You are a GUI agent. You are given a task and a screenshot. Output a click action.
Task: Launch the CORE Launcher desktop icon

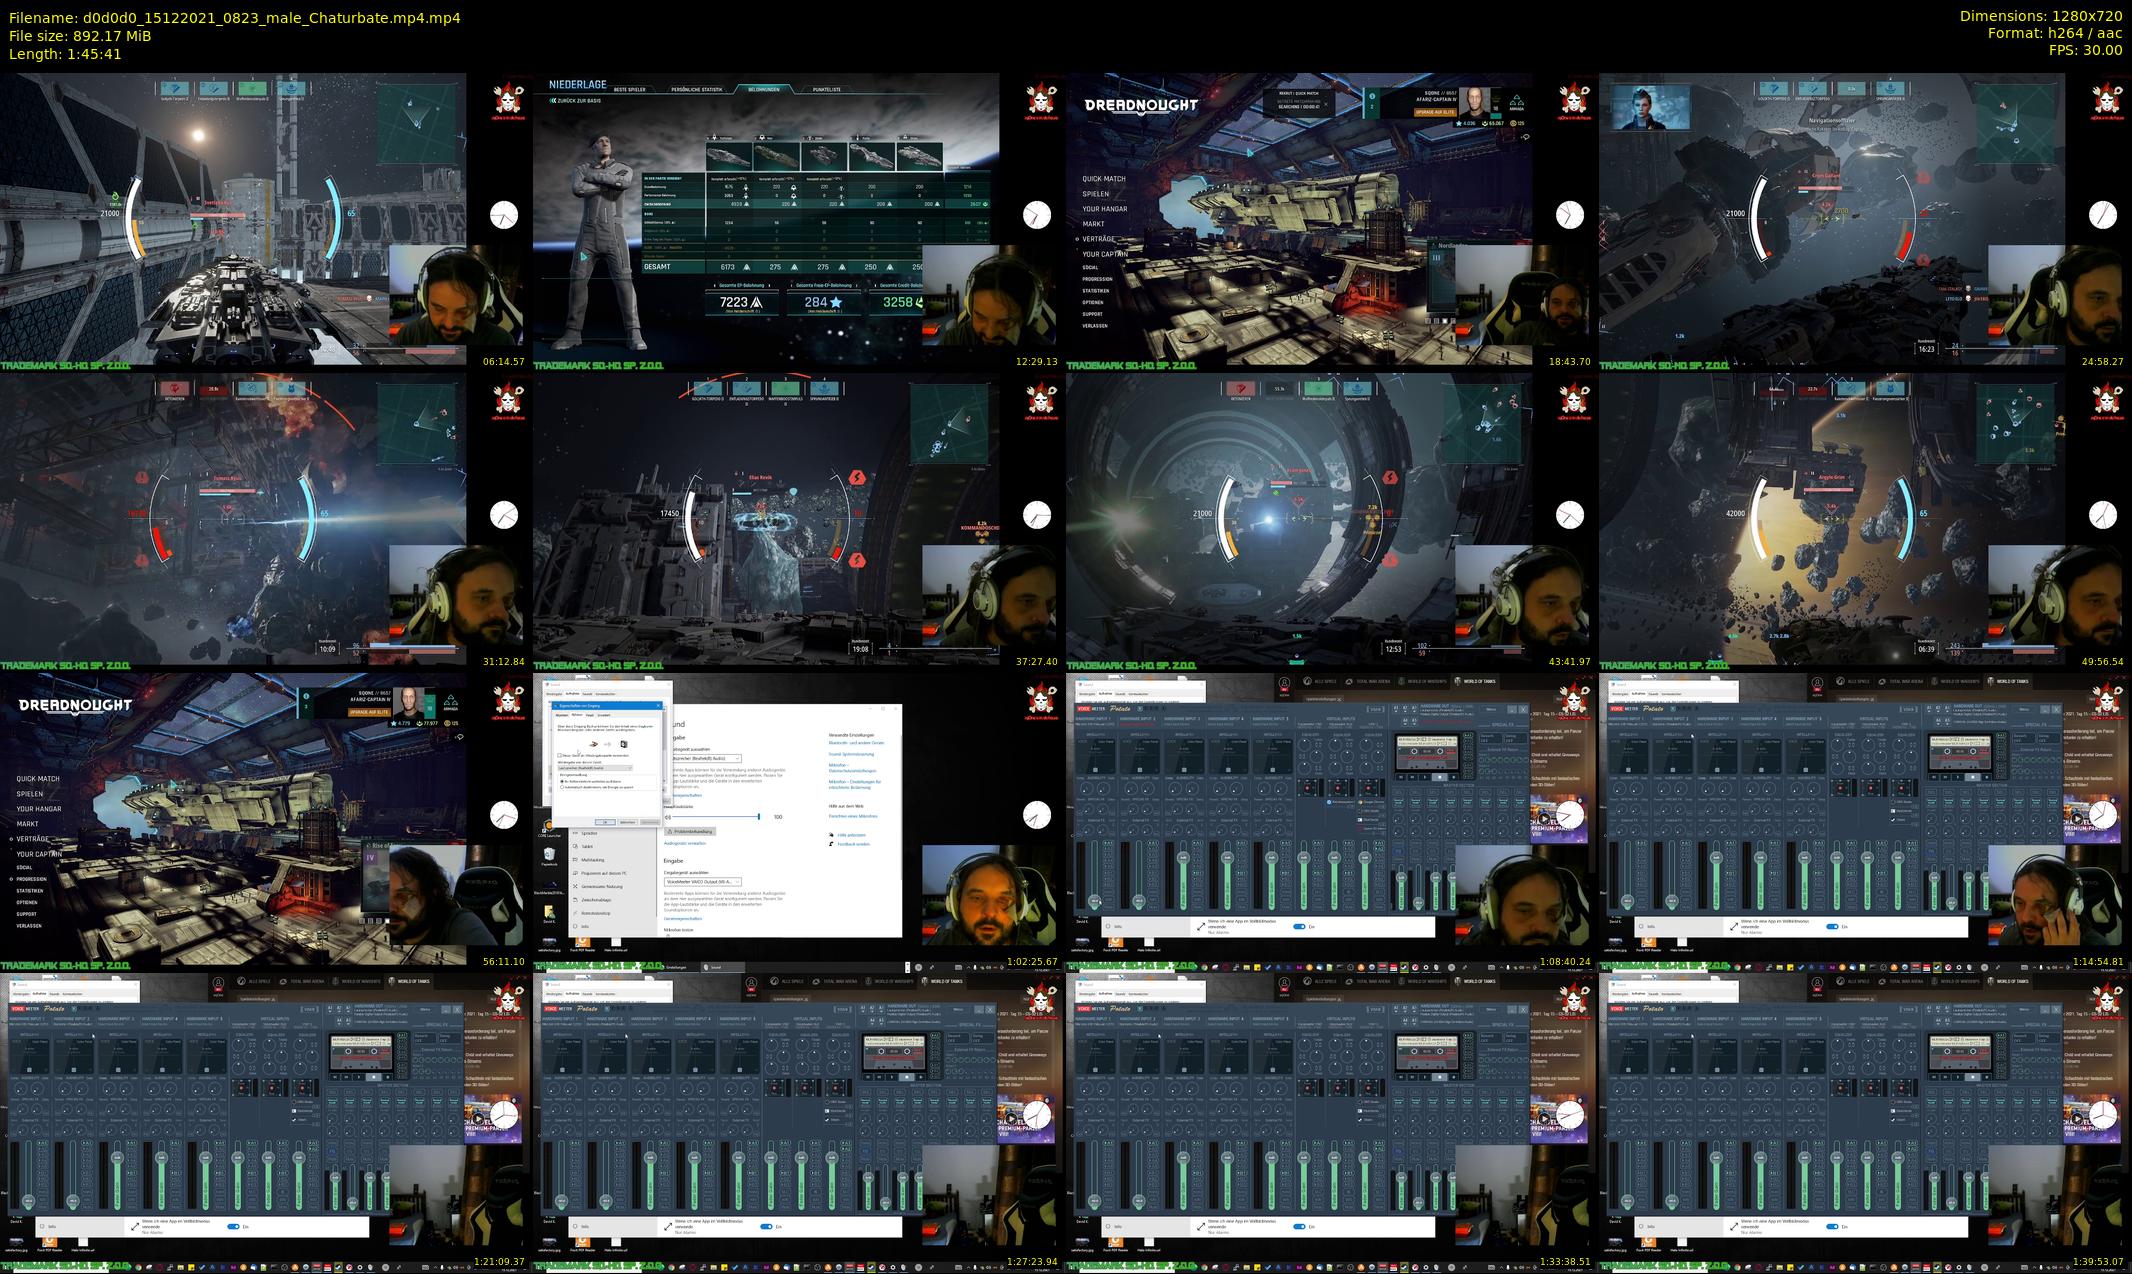pos(548,826)
